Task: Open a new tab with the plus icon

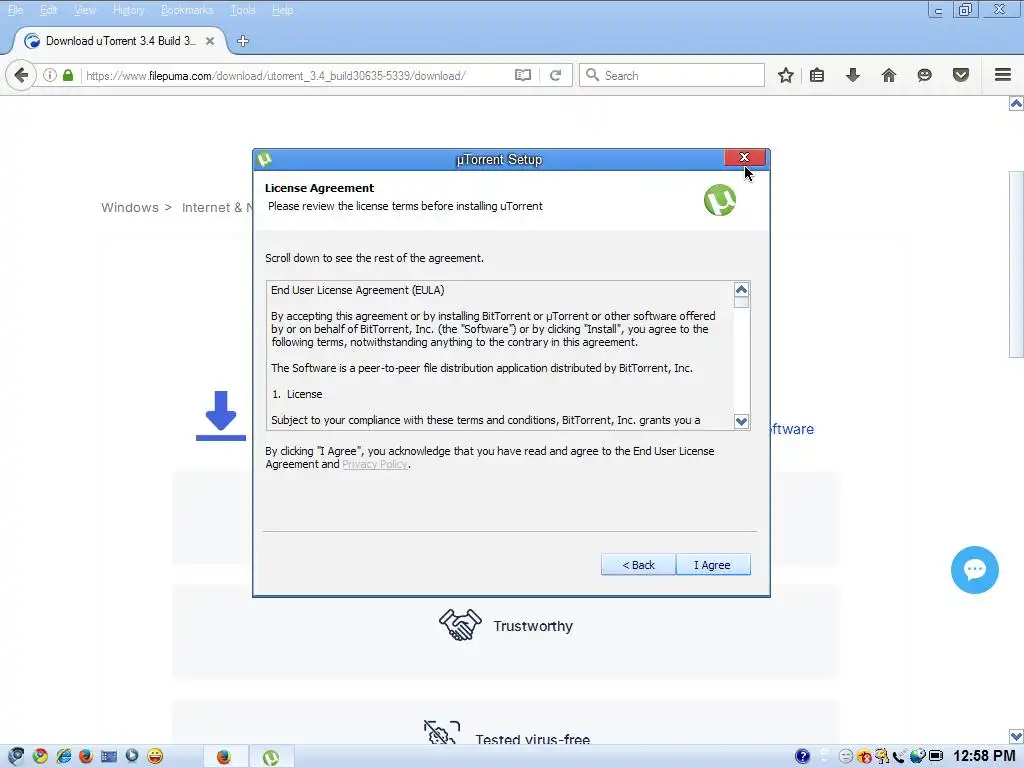Action: coord(243,41)
